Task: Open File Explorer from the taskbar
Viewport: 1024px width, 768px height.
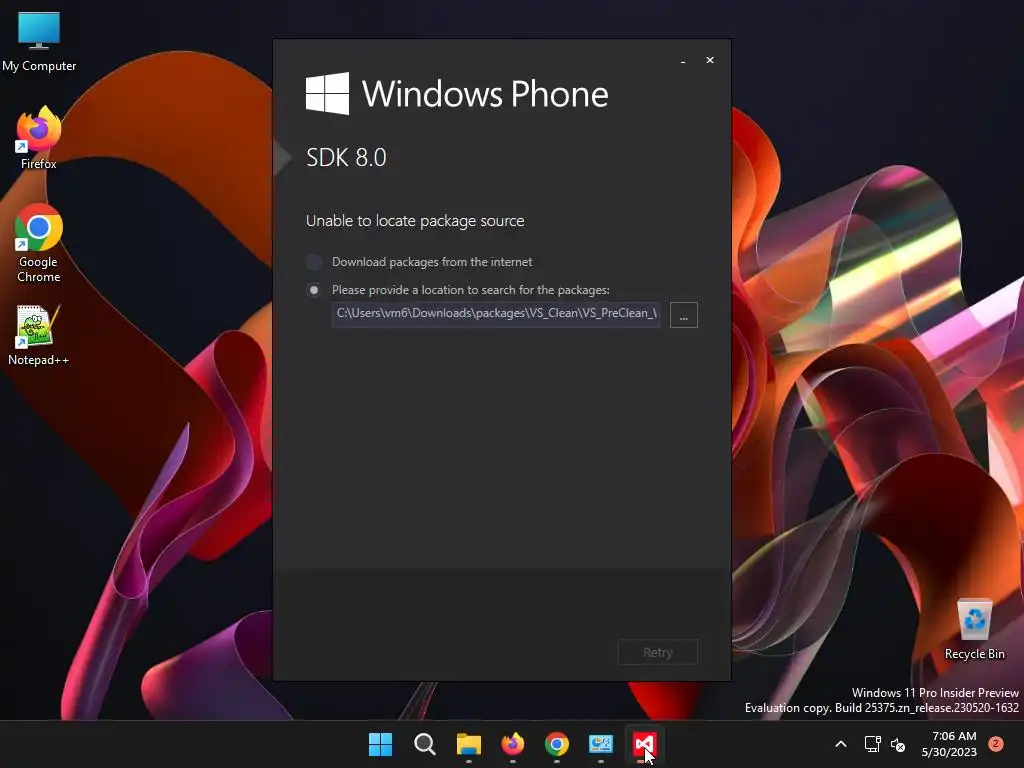Action: tap(469, 744)
